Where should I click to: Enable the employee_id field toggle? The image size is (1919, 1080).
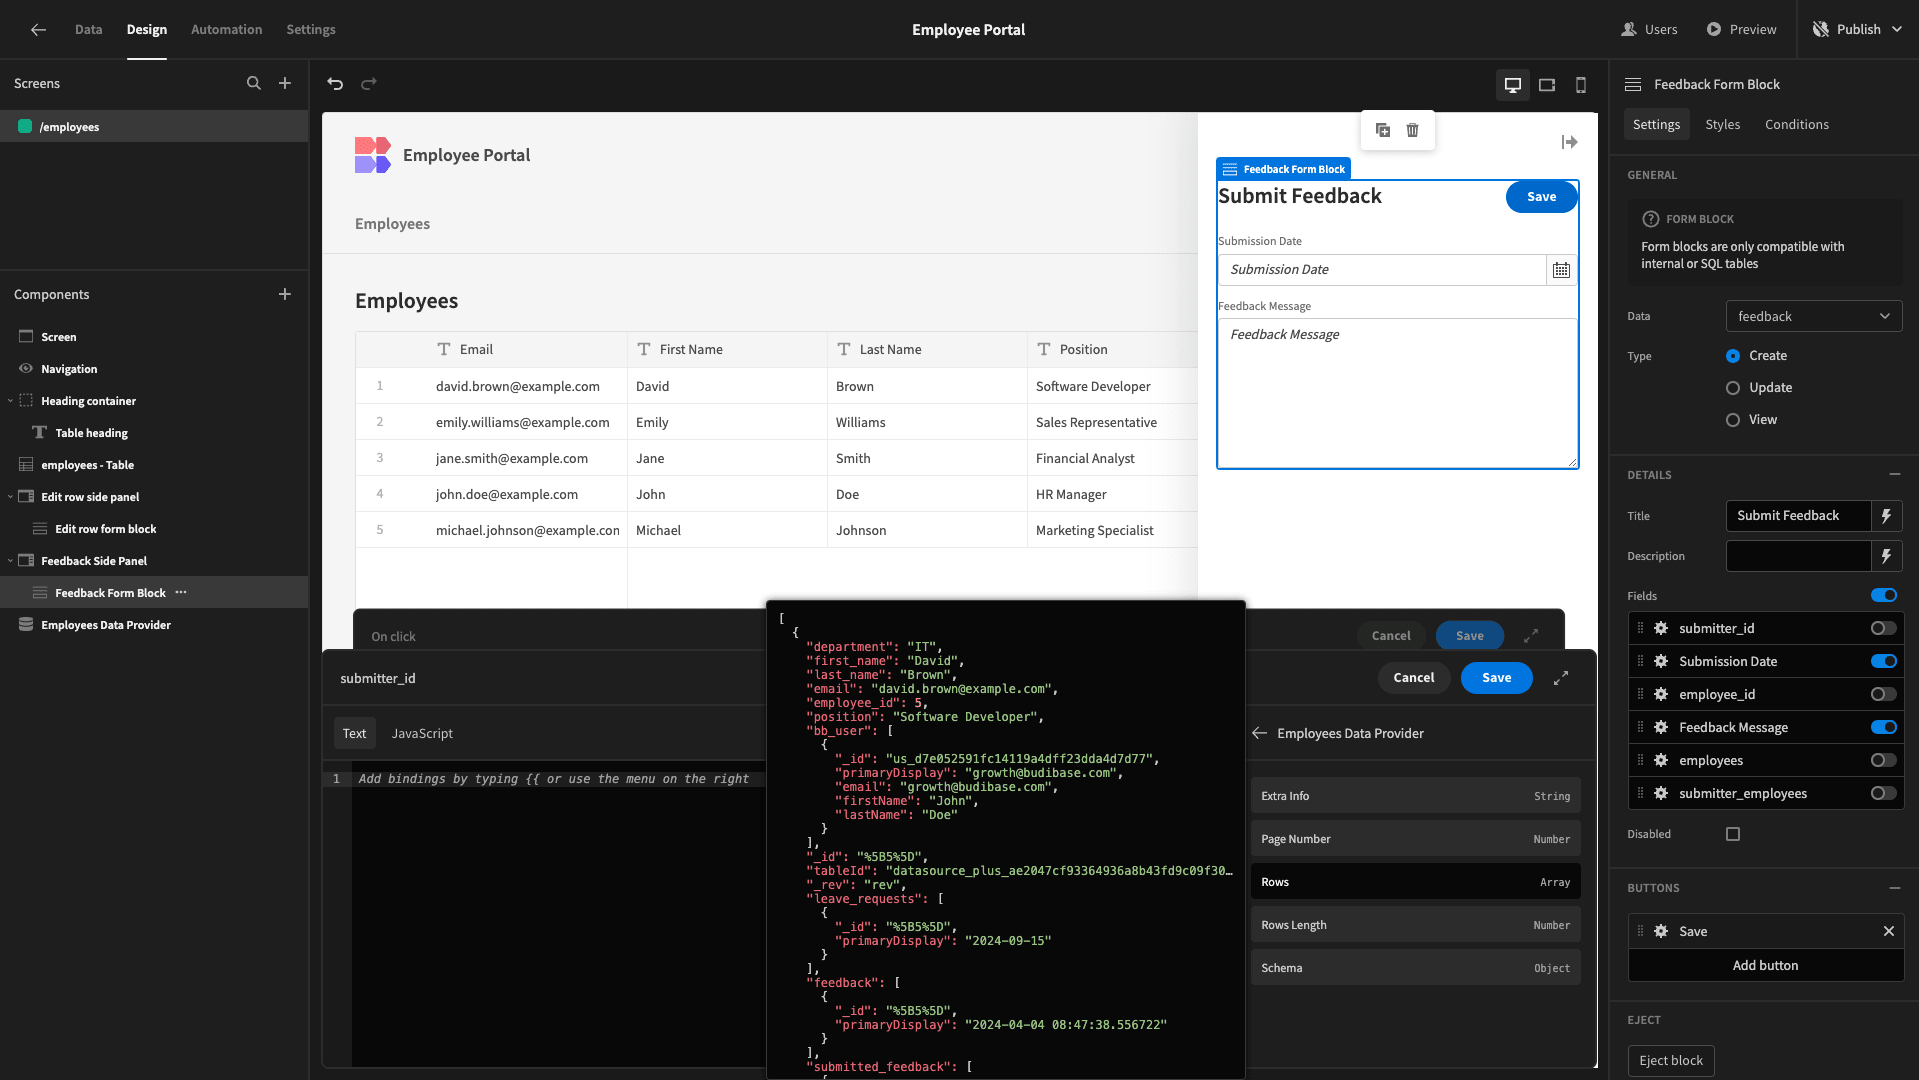pyautogui.click(x=1884, y=694)
